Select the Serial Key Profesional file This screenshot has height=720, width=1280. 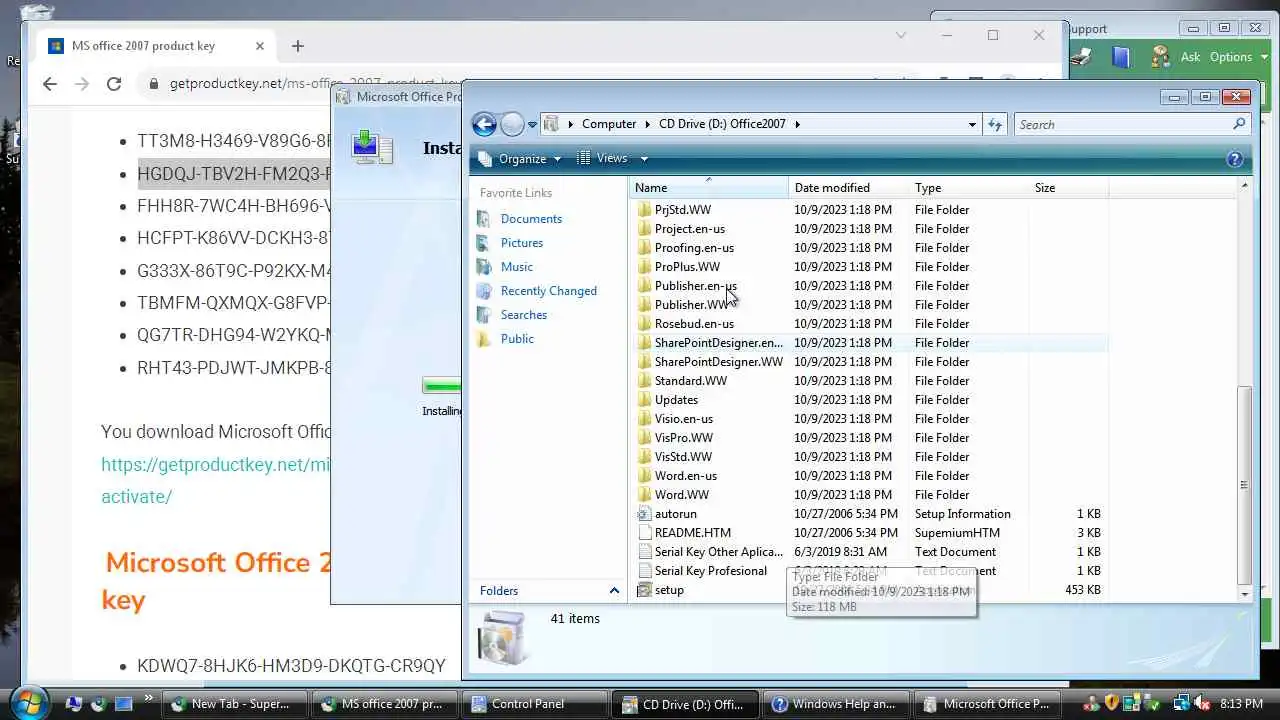click(710, 571)
